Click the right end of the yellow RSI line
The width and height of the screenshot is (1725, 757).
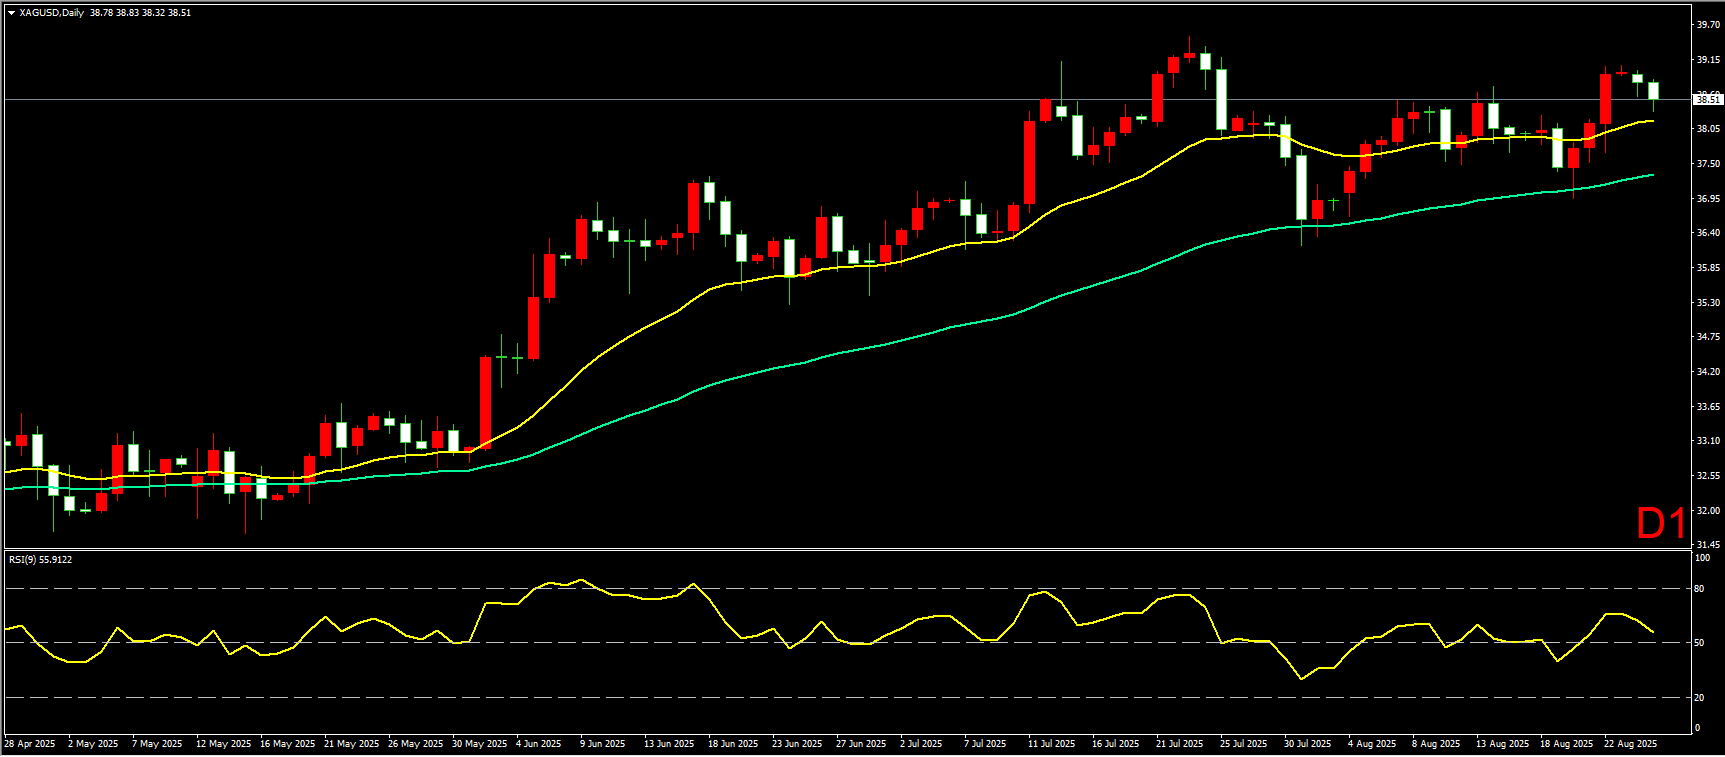tap(1652, 632)
